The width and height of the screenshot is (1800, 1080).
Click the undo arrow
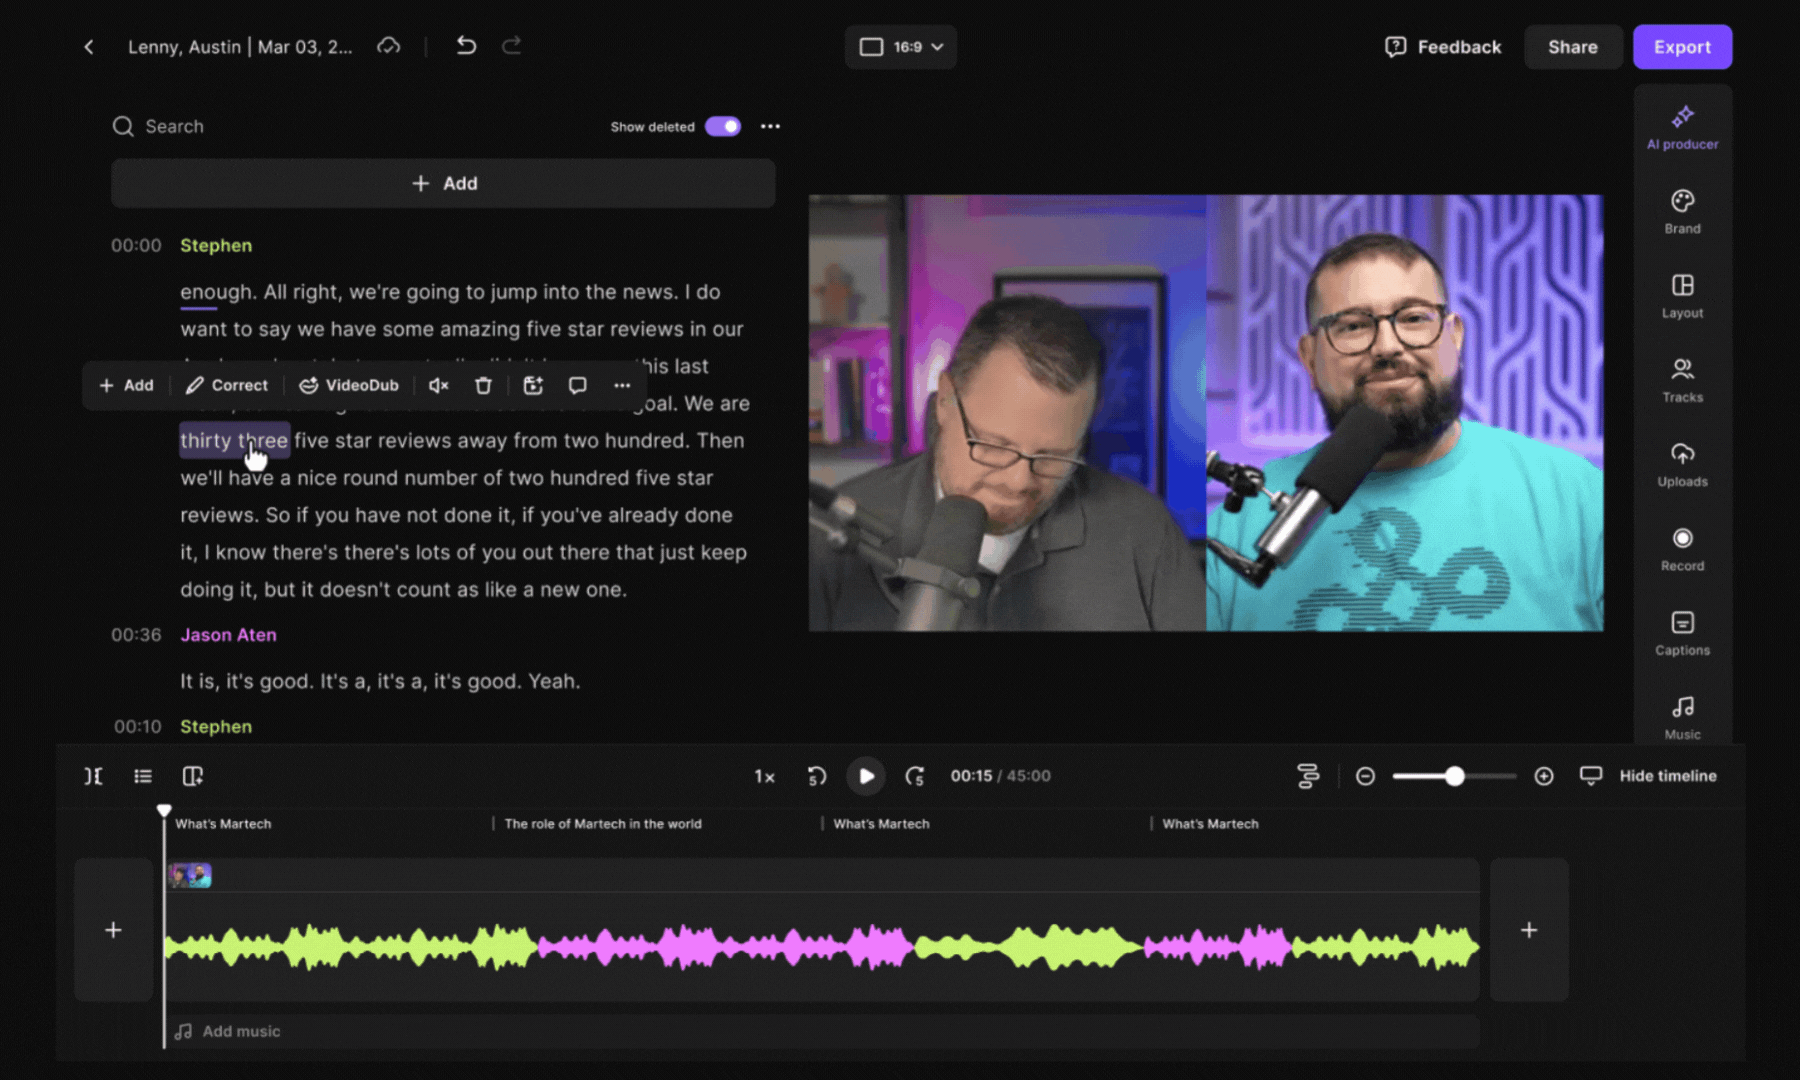tap(466, 46)
